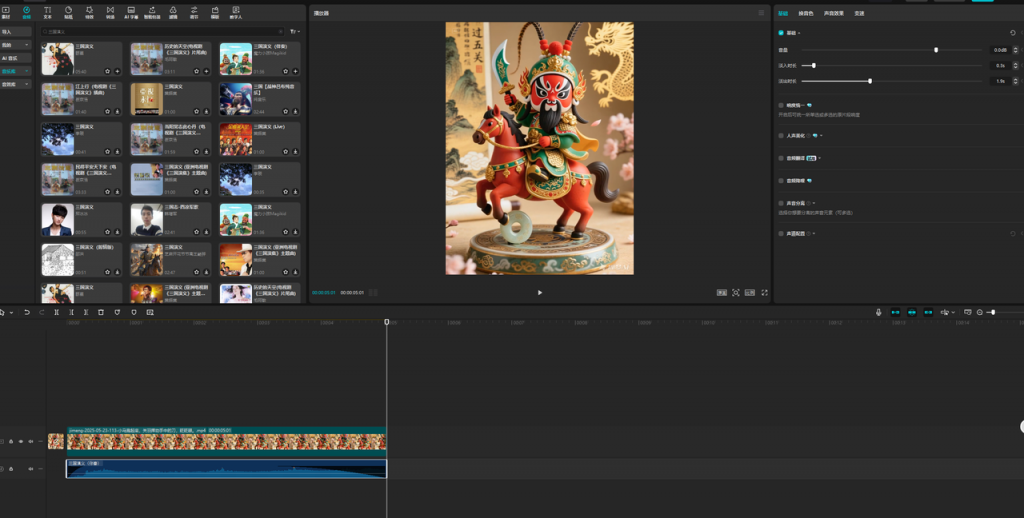Mute the video track speaker icon

tap(30, 442)
